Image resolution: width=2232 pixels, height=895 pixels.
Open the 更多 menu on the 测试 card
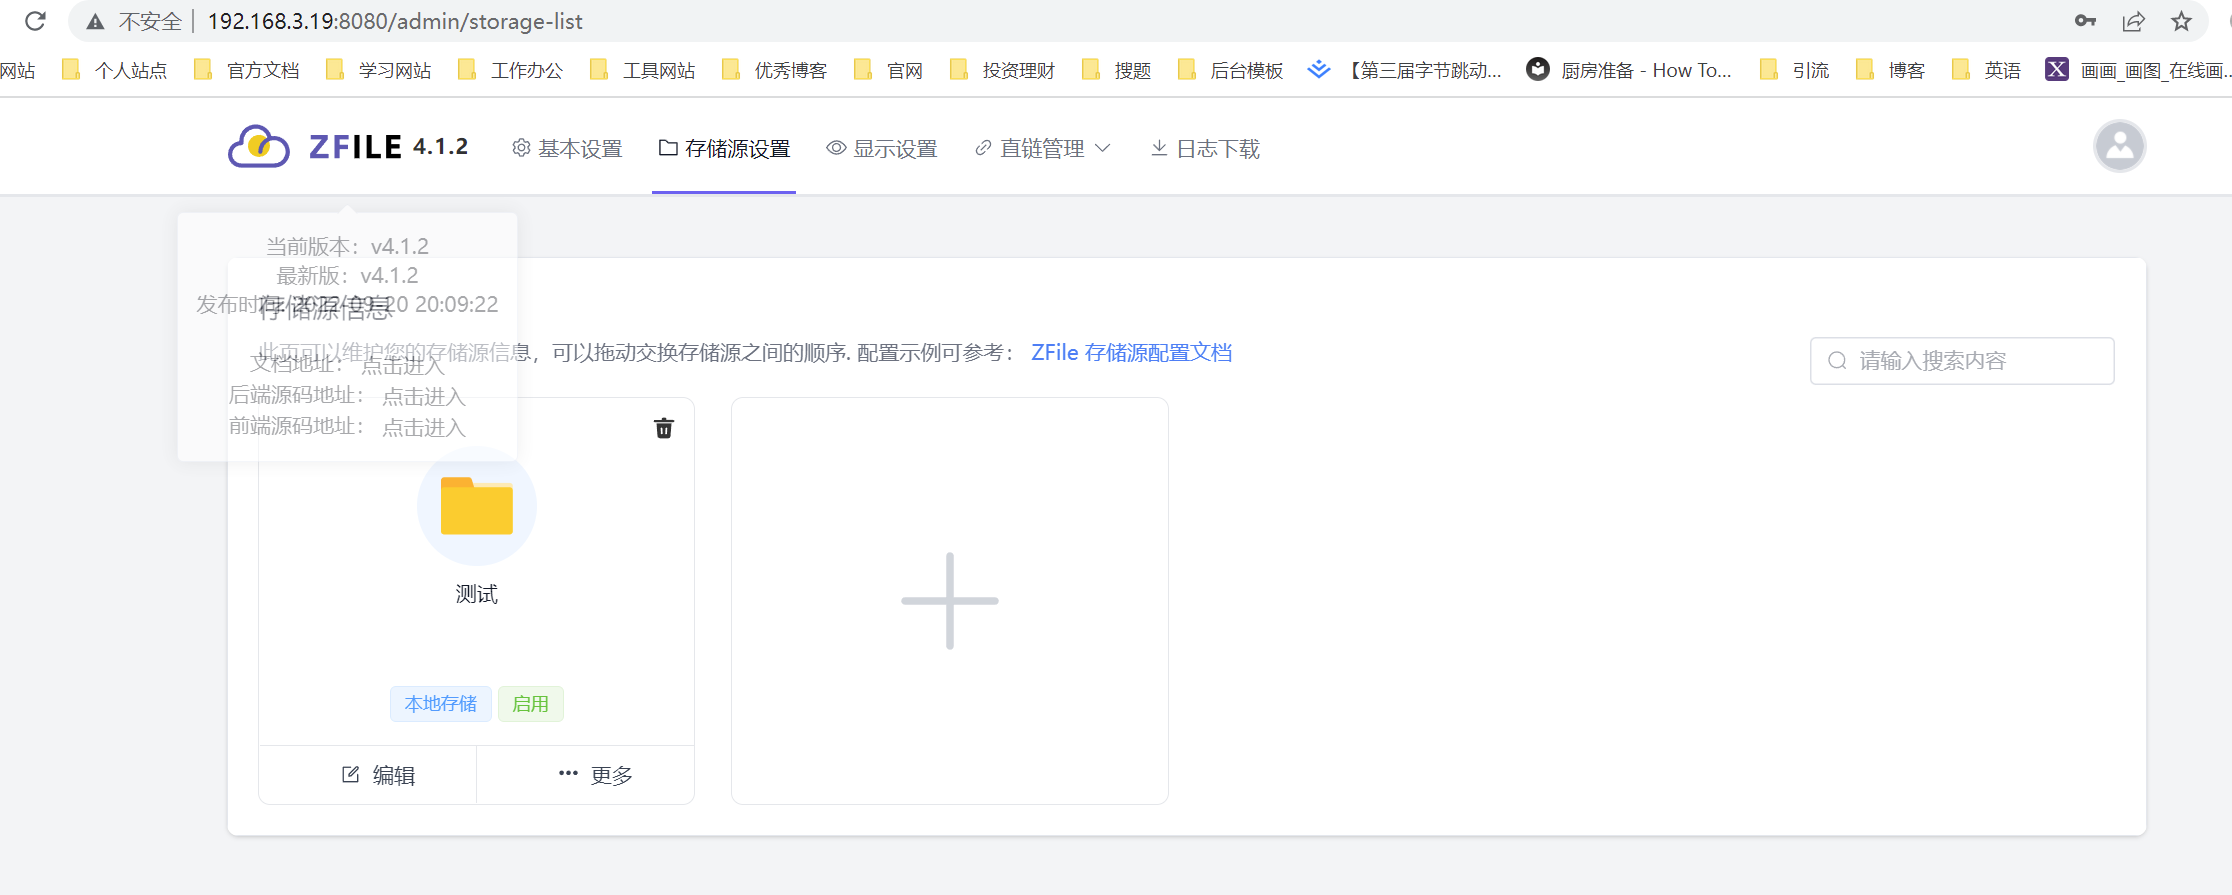[595, 775]
